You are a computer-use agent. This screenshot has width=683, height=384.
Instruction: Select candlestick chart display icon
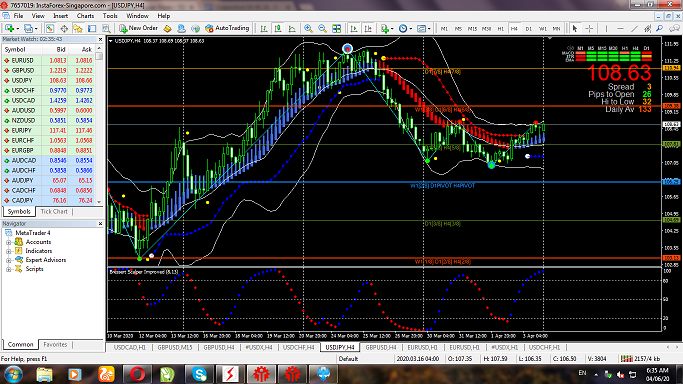(x=278, y=28)
